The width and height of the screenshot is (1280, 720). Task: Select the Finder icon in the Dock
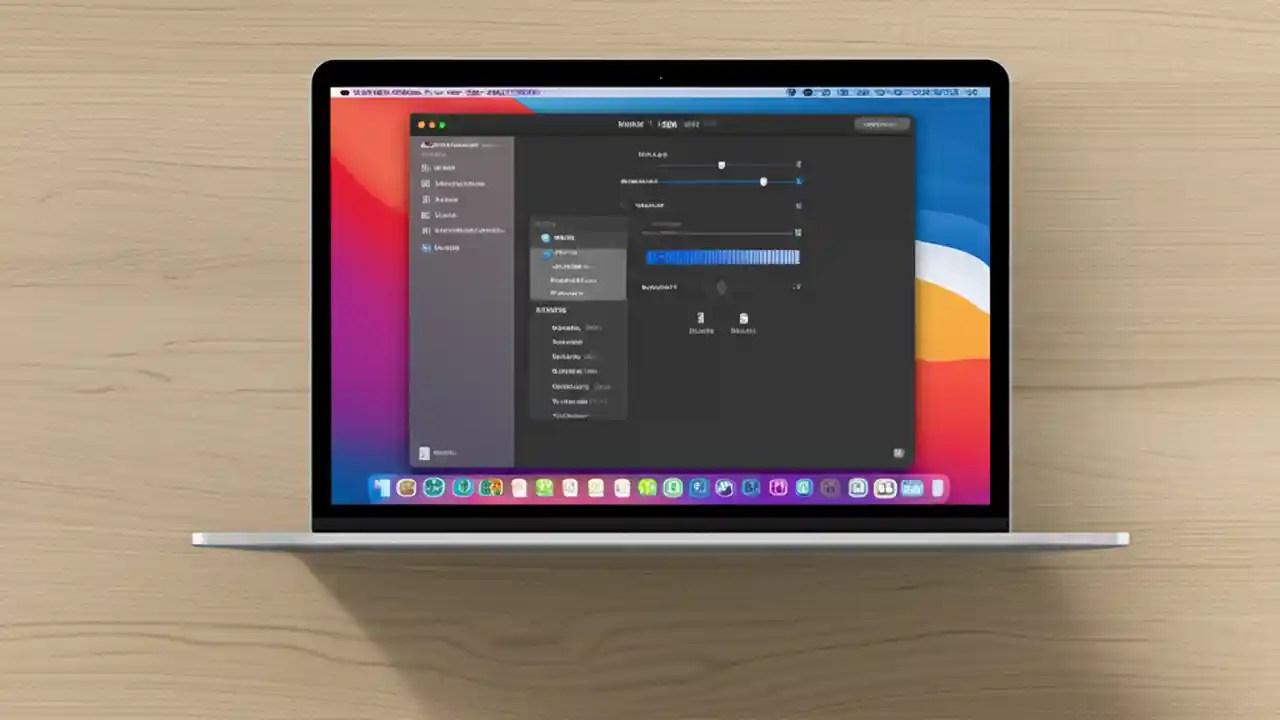383,487
